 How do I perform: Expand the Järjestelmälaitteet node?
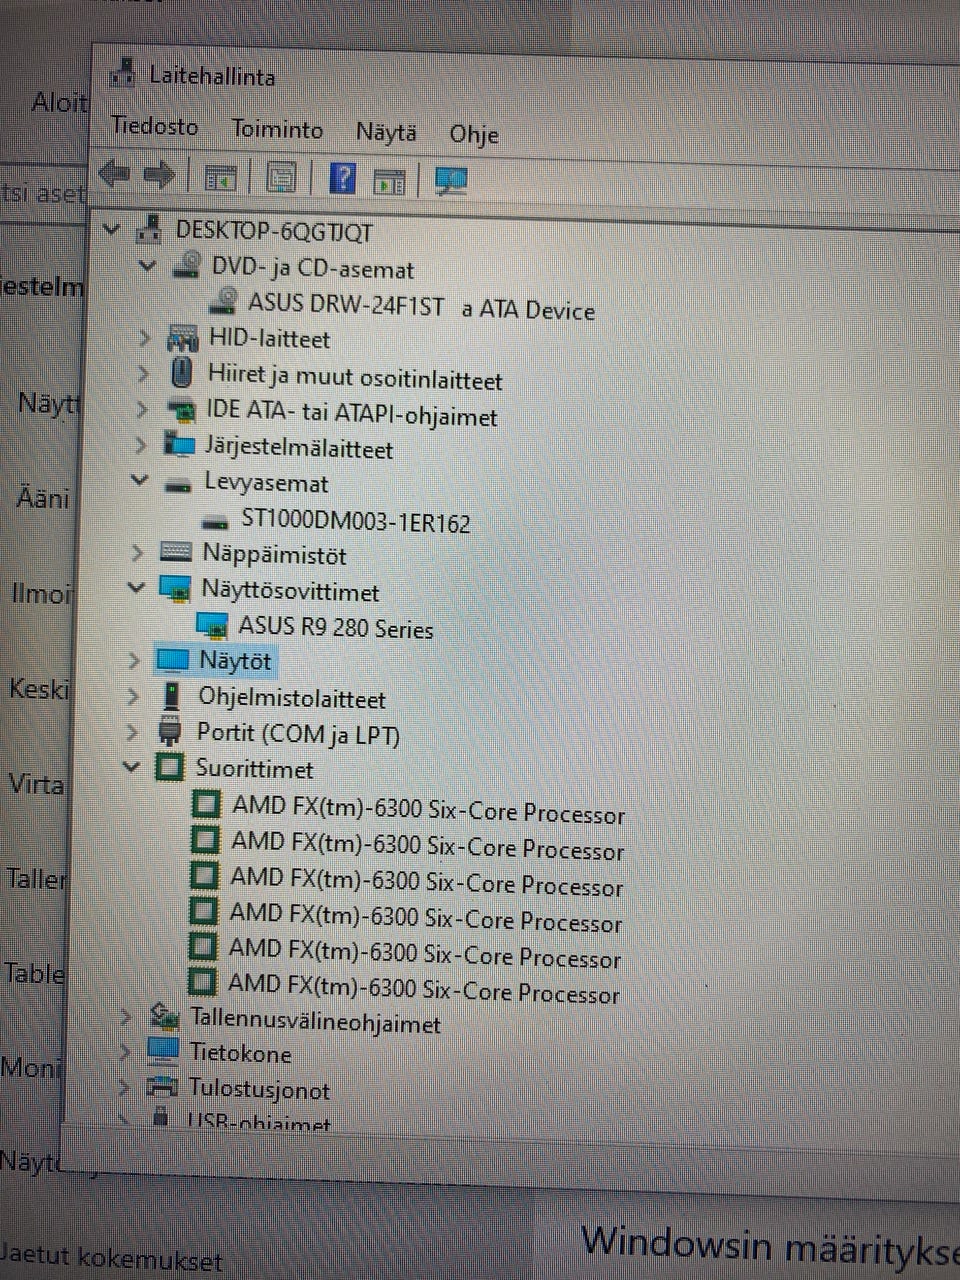pos(140,445)
